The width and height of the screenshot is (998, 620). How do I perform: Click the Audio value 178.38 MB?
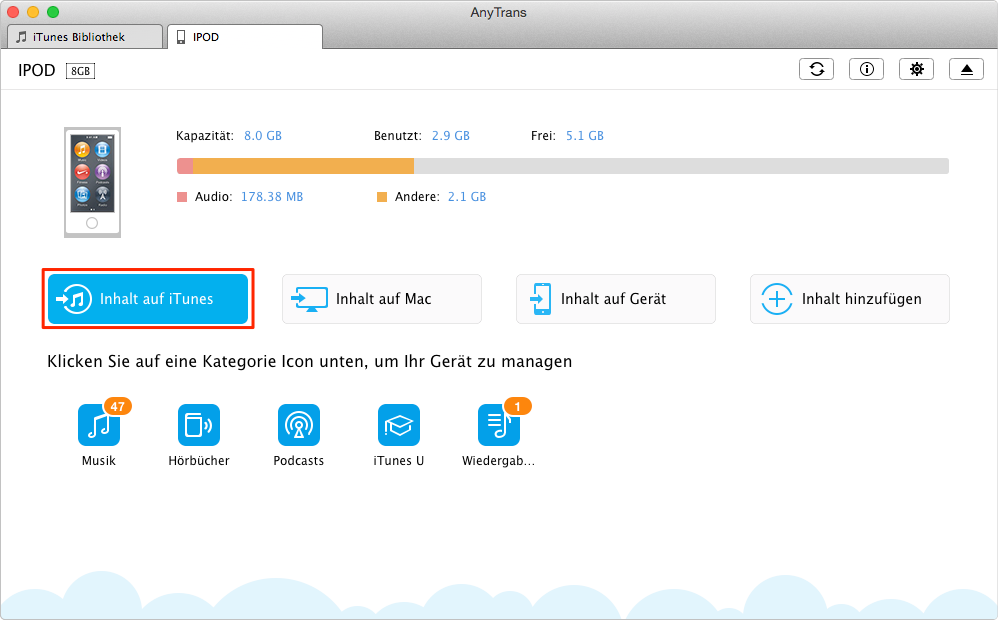coord(272,197)
